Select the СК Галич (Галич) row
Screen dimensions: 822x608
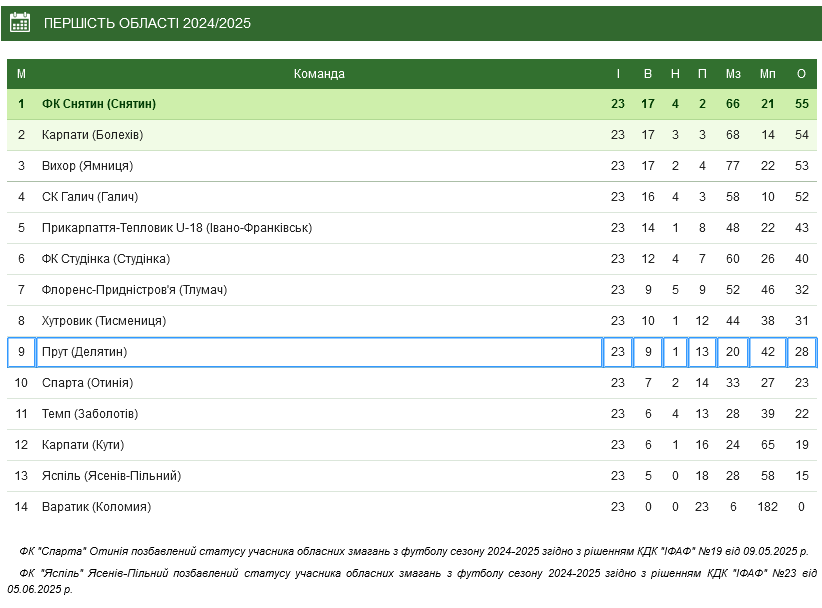pos(412,197)
